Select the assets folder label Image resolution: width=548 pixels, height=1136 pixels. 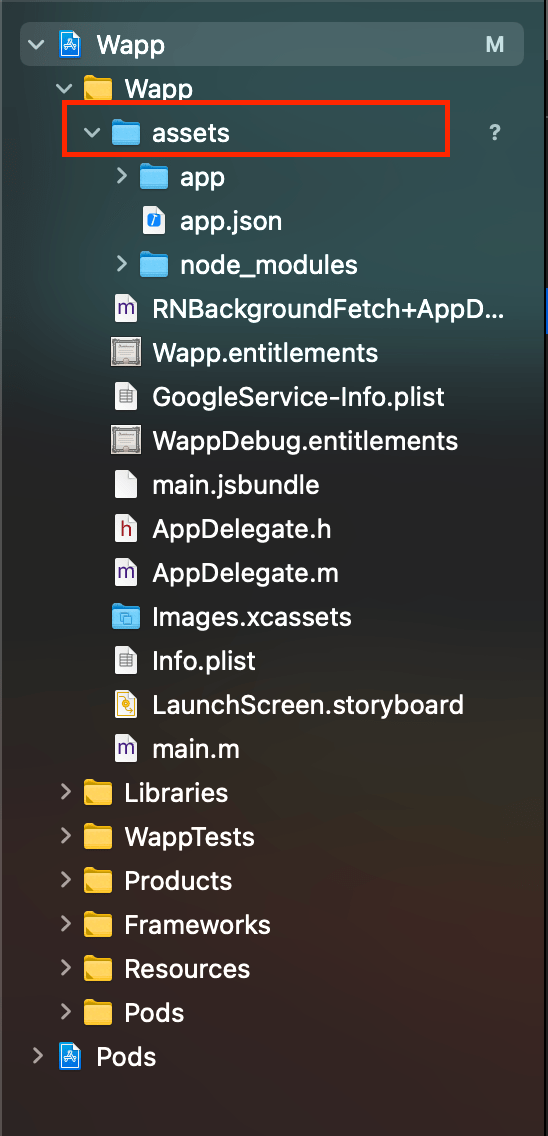pos(191,133)
